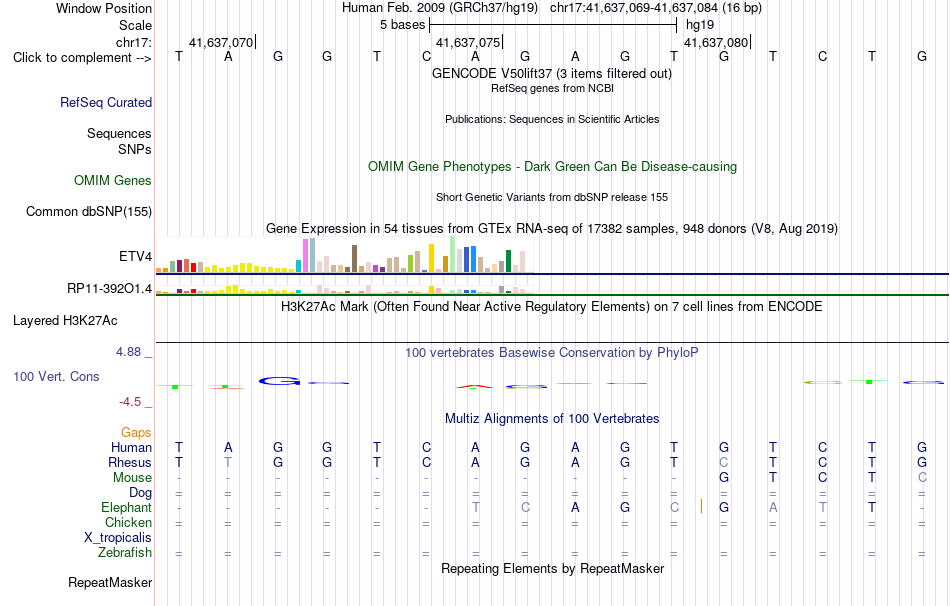Click the 5 bases scale bar
This screenshot has width=950, height=606.
[553, 25]
